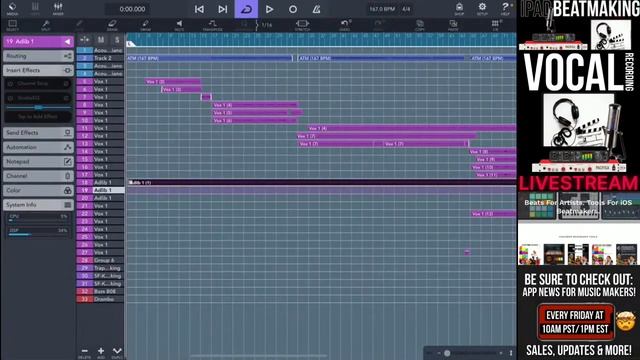Tap to add an insert effect
This screenshot has height=360, width=640.
click(38, 117)
